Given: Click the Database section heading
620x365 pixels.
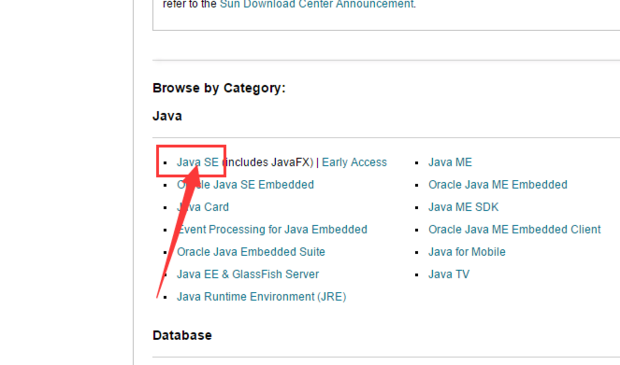Looking at the screenshot, I should 182,335.
